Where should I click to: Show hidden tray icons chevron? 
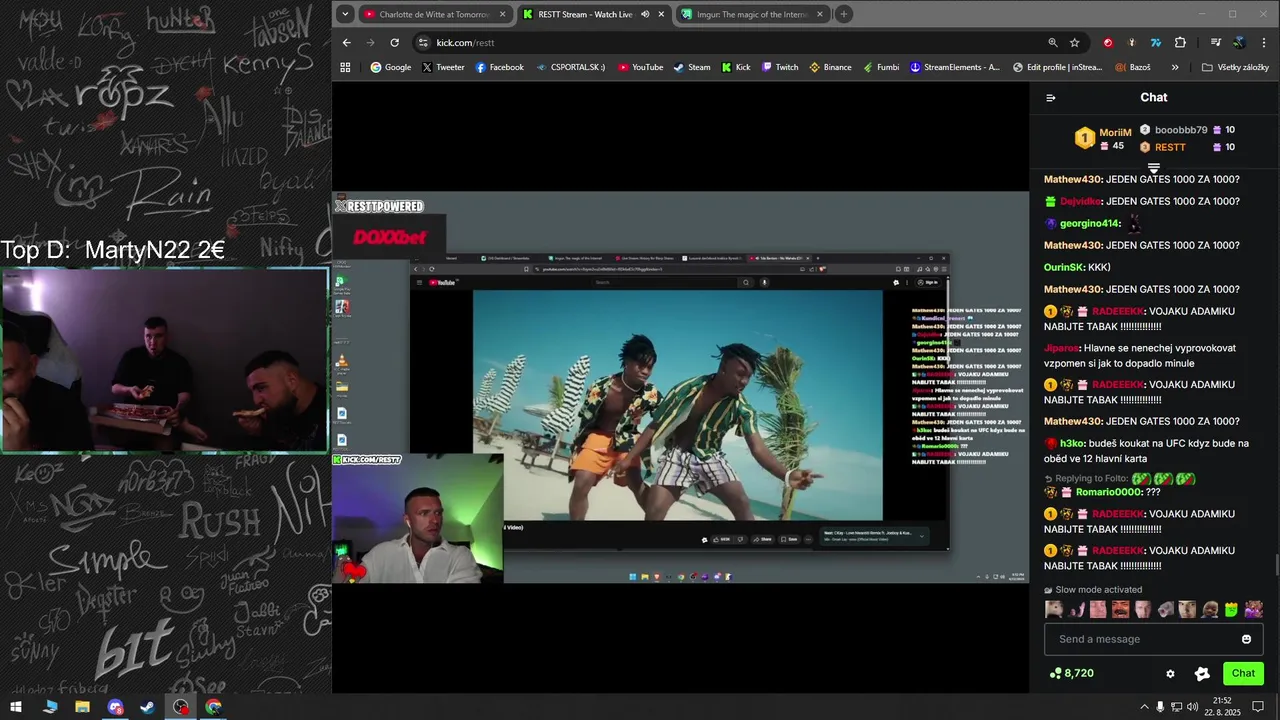click(1144, 707)
